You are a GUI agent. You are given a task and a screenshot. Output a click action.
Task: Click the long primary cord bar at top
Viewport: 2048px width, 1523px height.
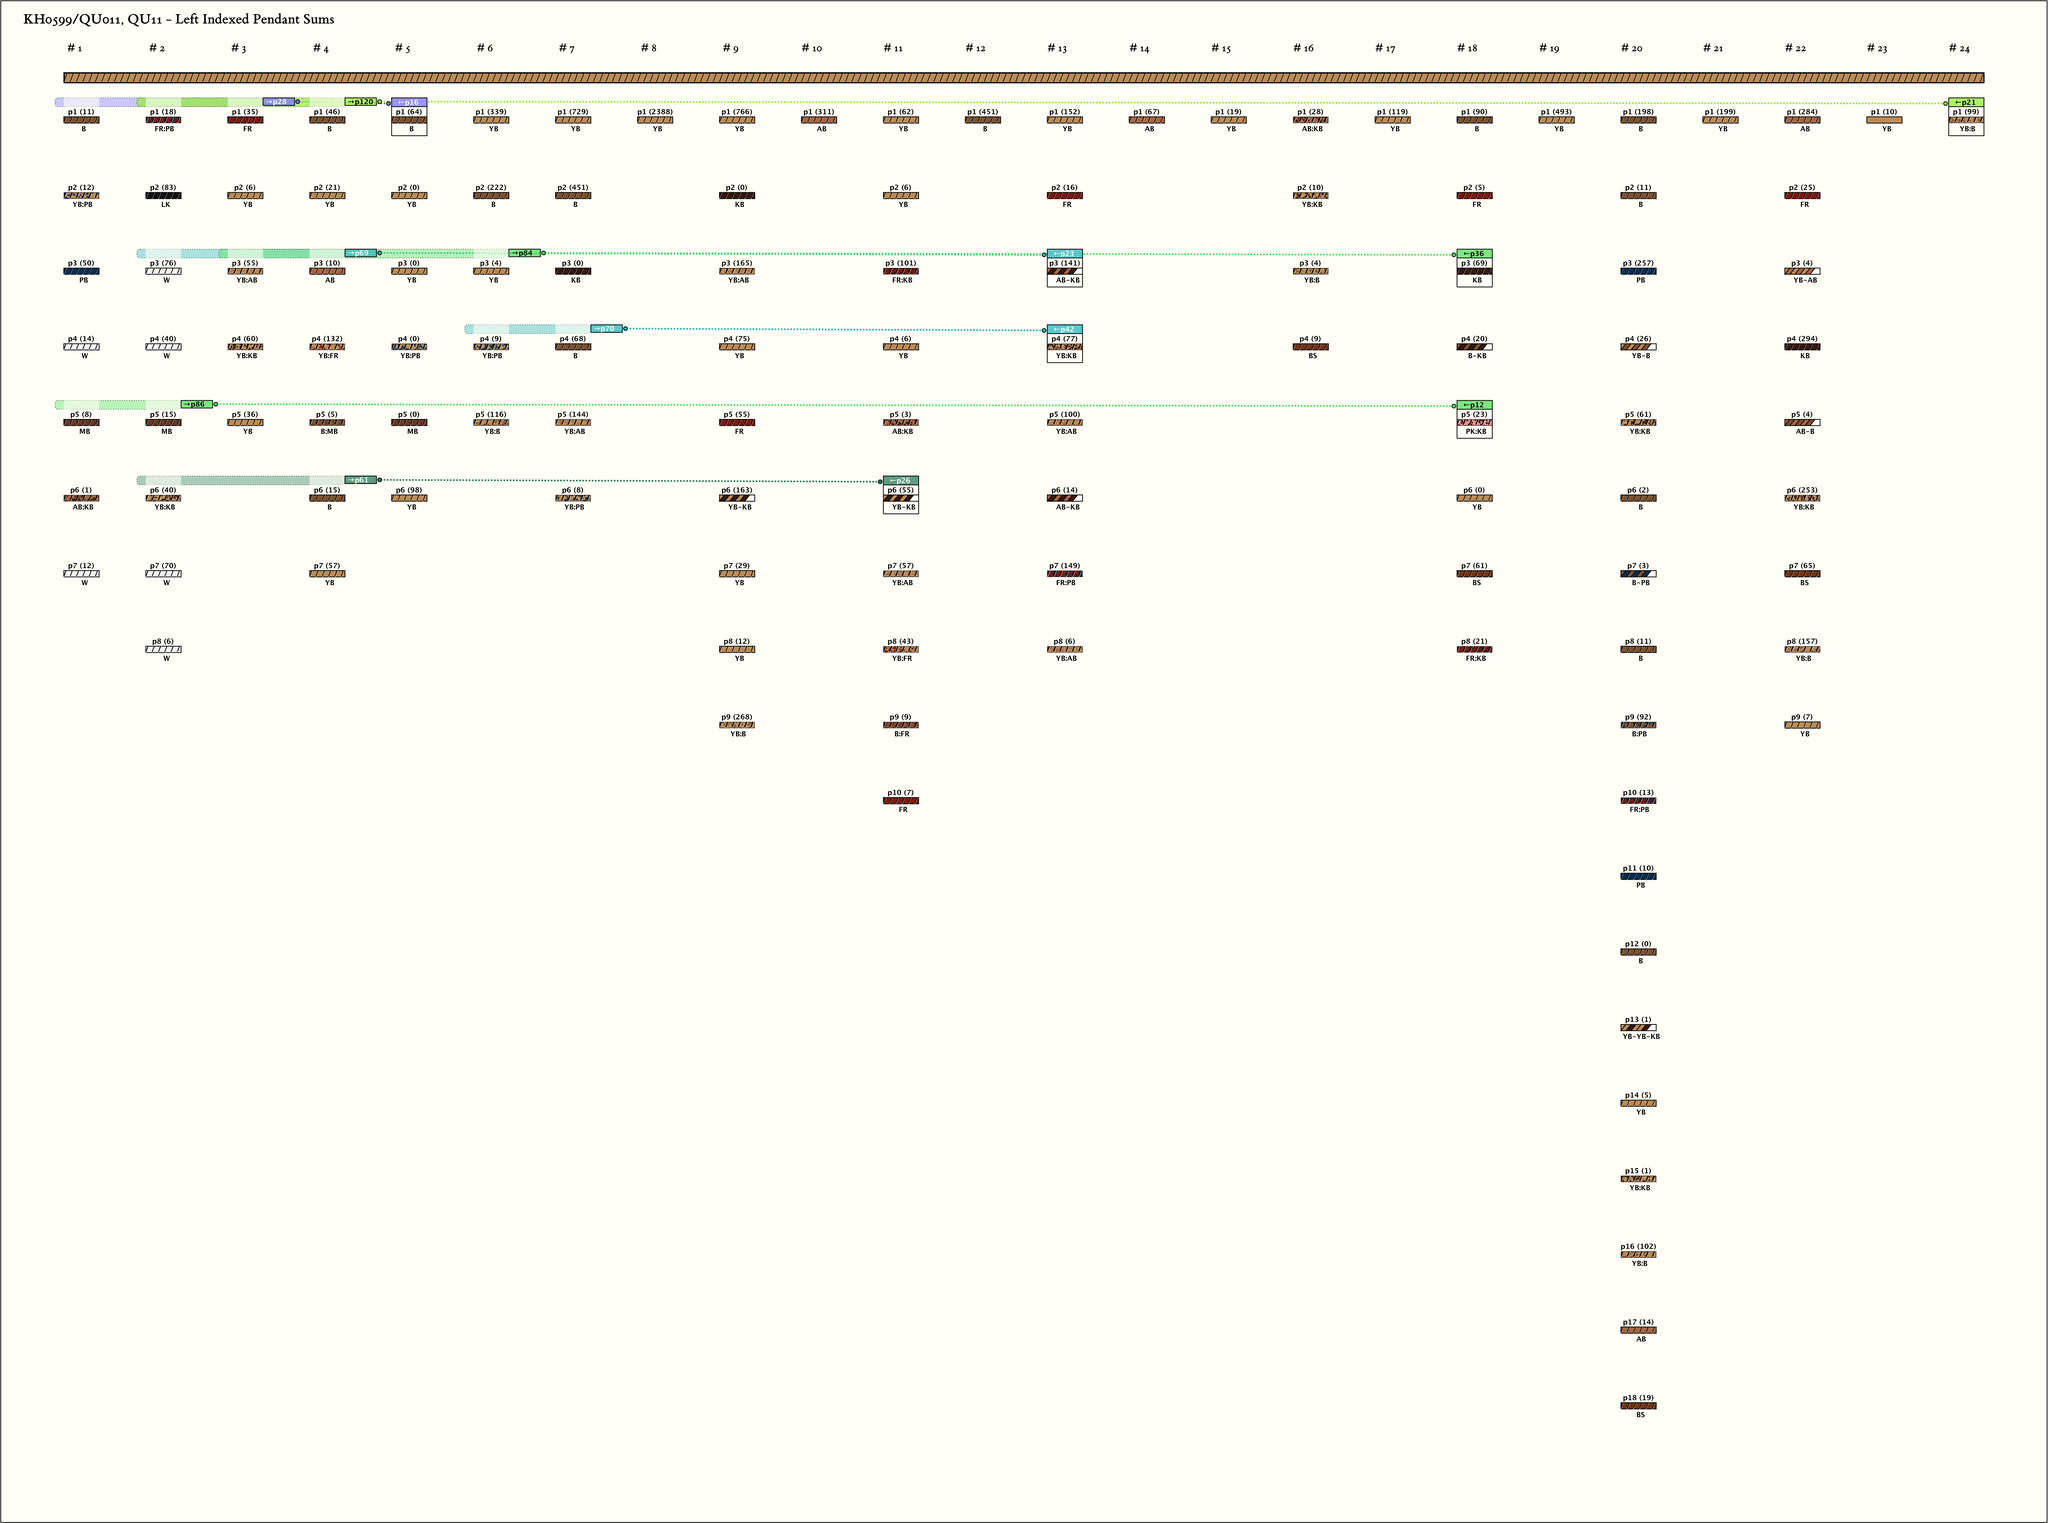tap(1023, 77)
